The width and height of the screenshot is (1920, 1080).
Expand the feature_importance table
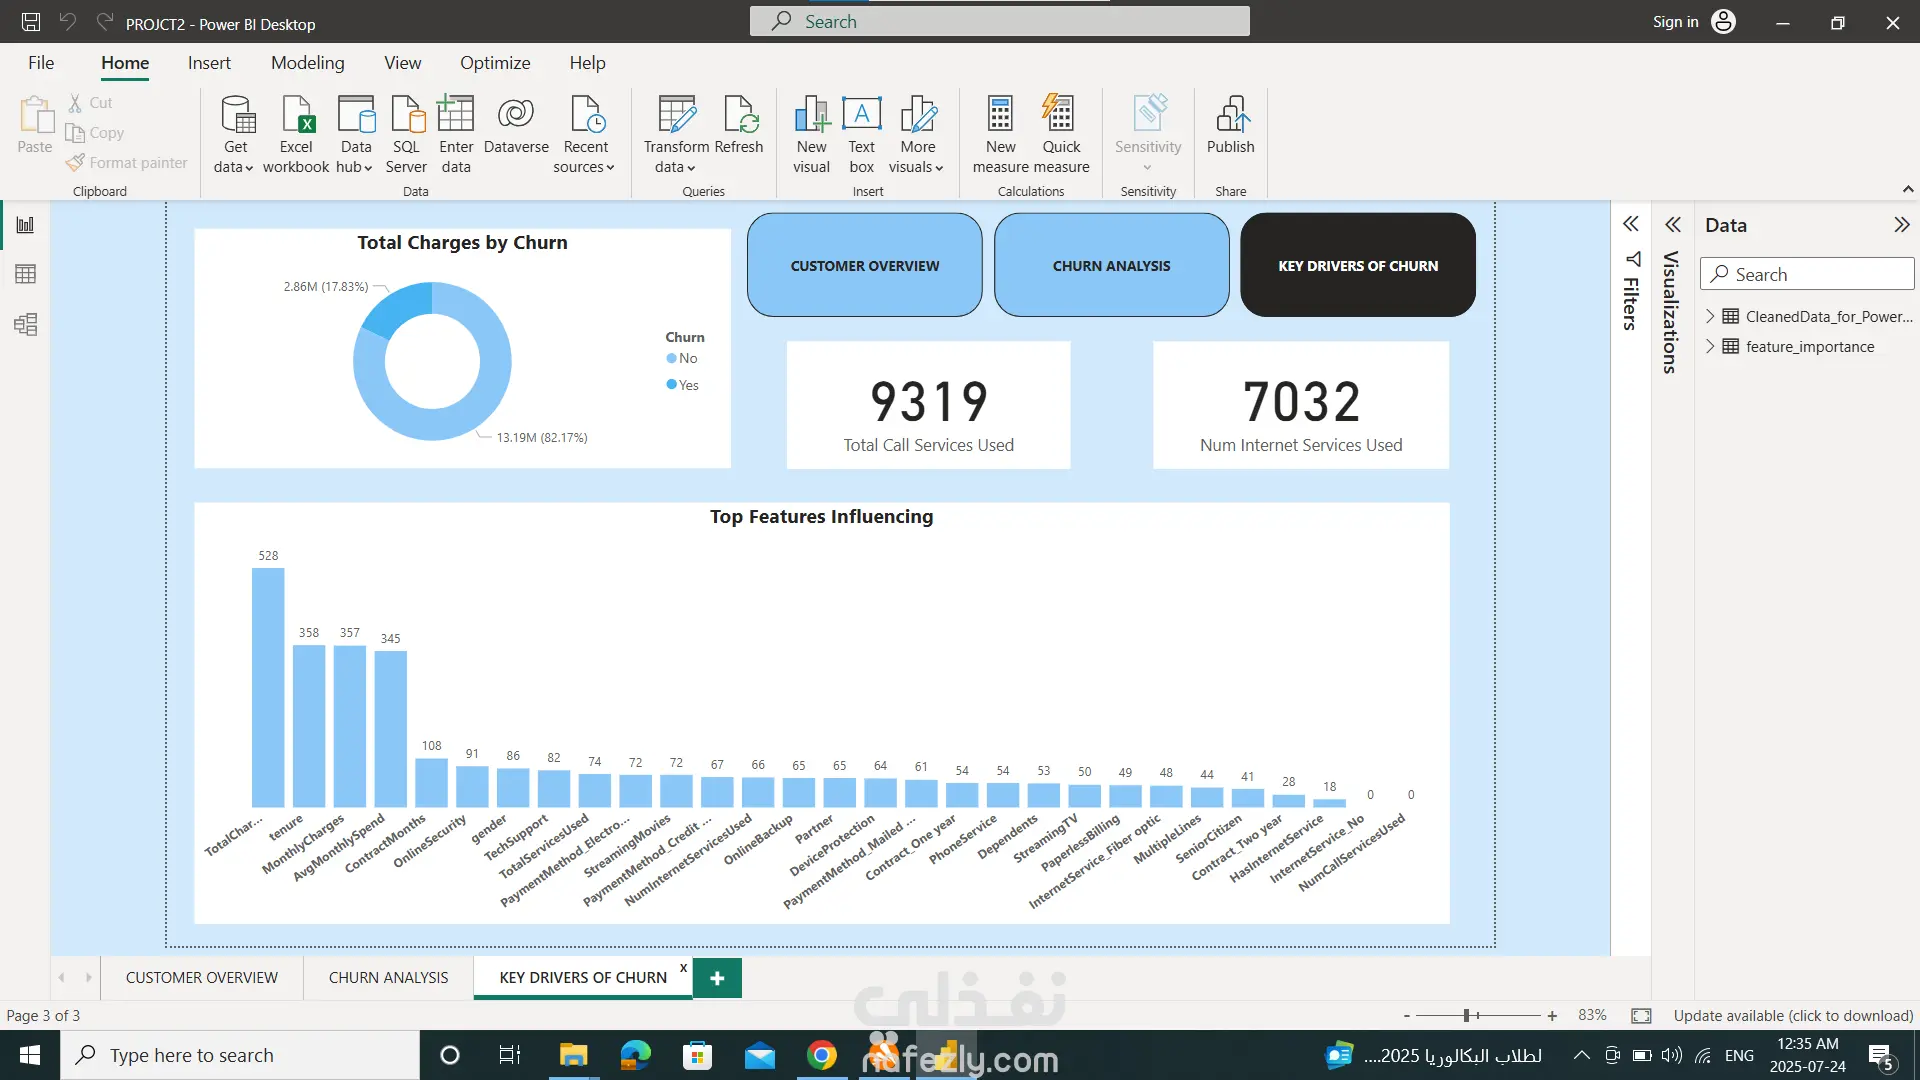pos(1710,346)
